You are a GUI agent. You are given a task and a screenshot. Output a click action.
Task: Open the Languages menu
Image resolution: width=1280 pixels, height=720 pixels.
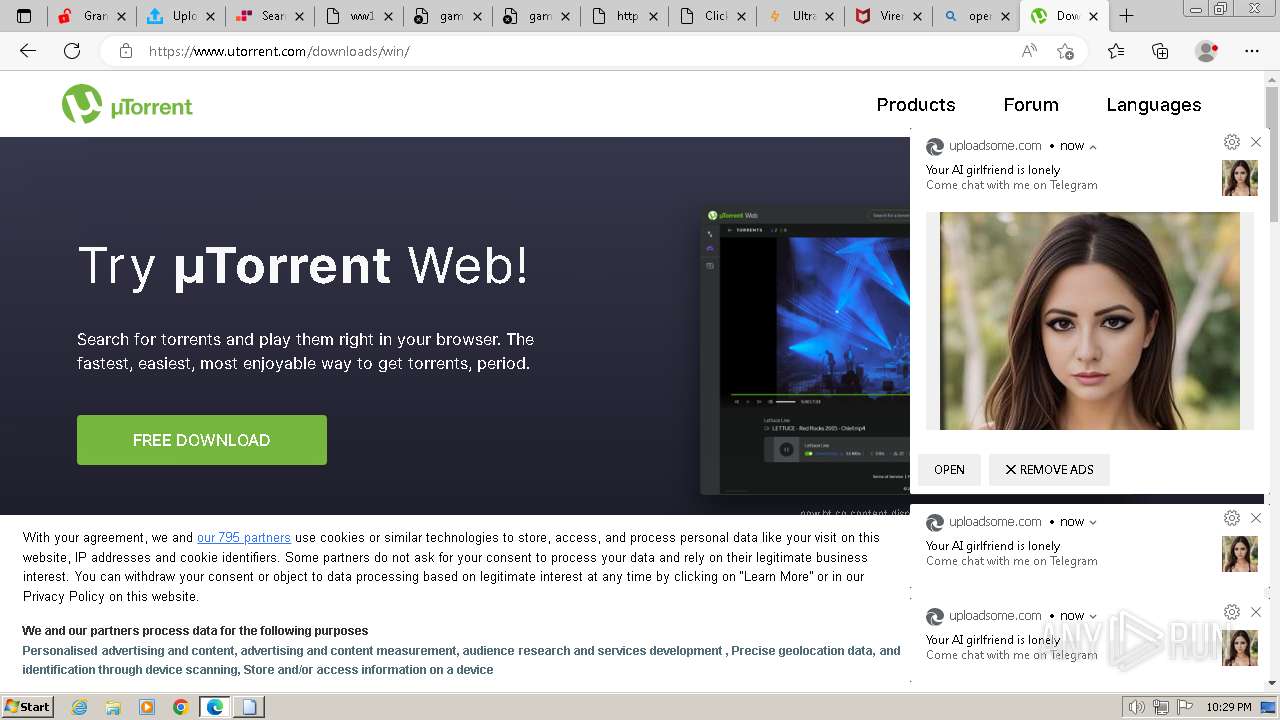tap(1154, 105)
